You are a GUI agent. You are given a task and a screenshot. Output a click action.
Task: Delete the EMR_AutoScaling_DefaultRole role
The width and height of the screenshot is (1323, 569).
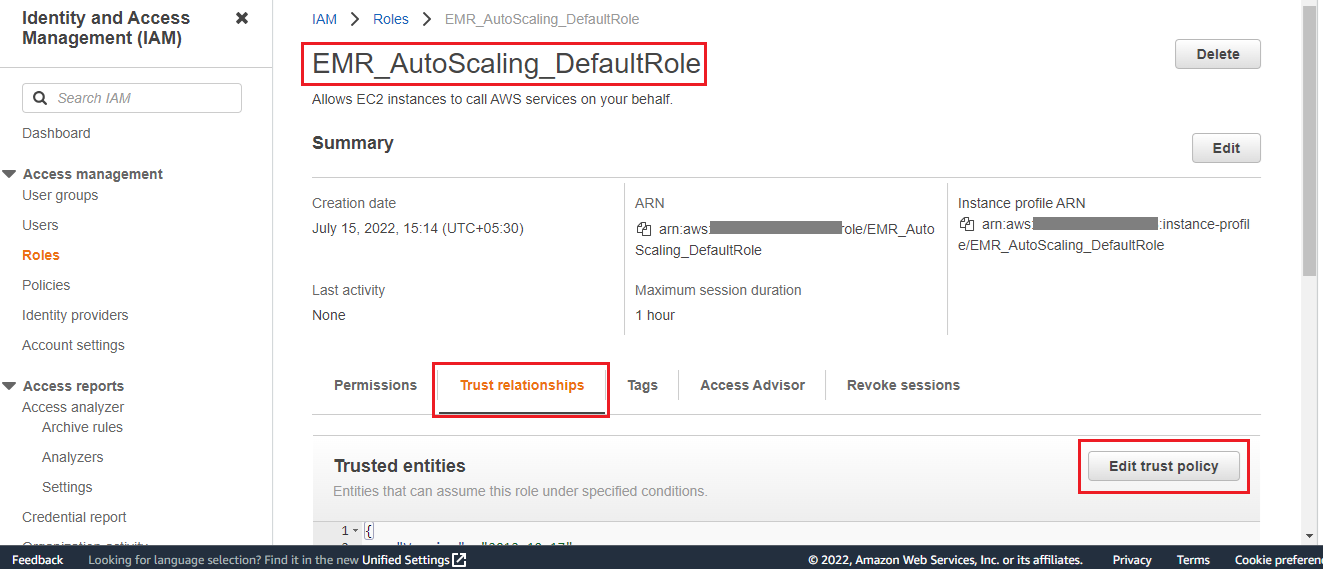click(x=1217, y=54)
